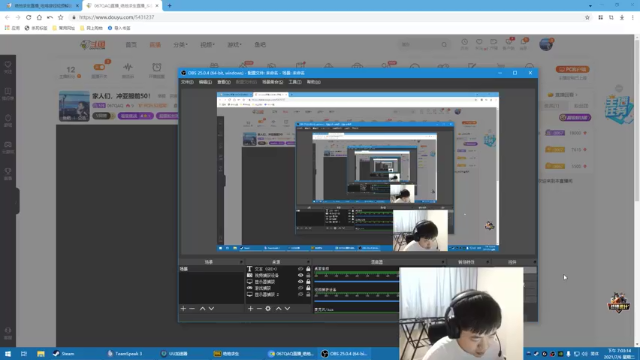
Task: Click the audio mixer dock header pop-out icon
Action: (x=443, y=262)
